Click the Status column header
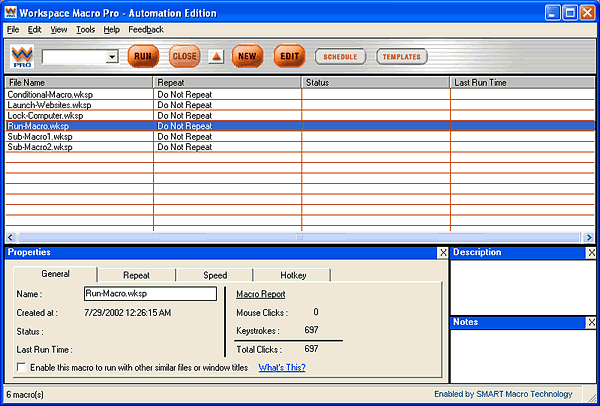 [376, 82]
